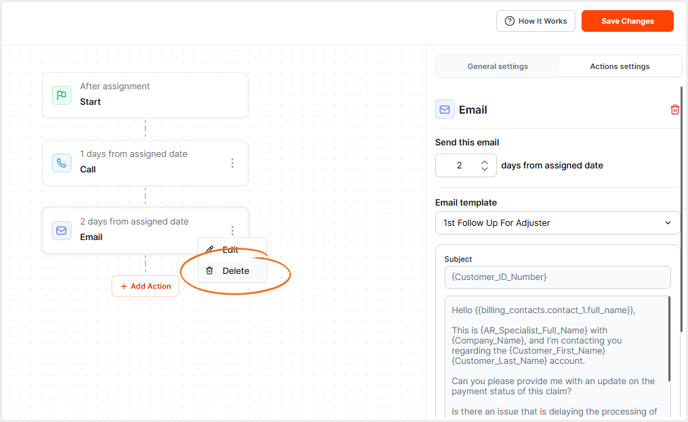
Task: Click the phone icon on Call node
Action: [62, 163]
